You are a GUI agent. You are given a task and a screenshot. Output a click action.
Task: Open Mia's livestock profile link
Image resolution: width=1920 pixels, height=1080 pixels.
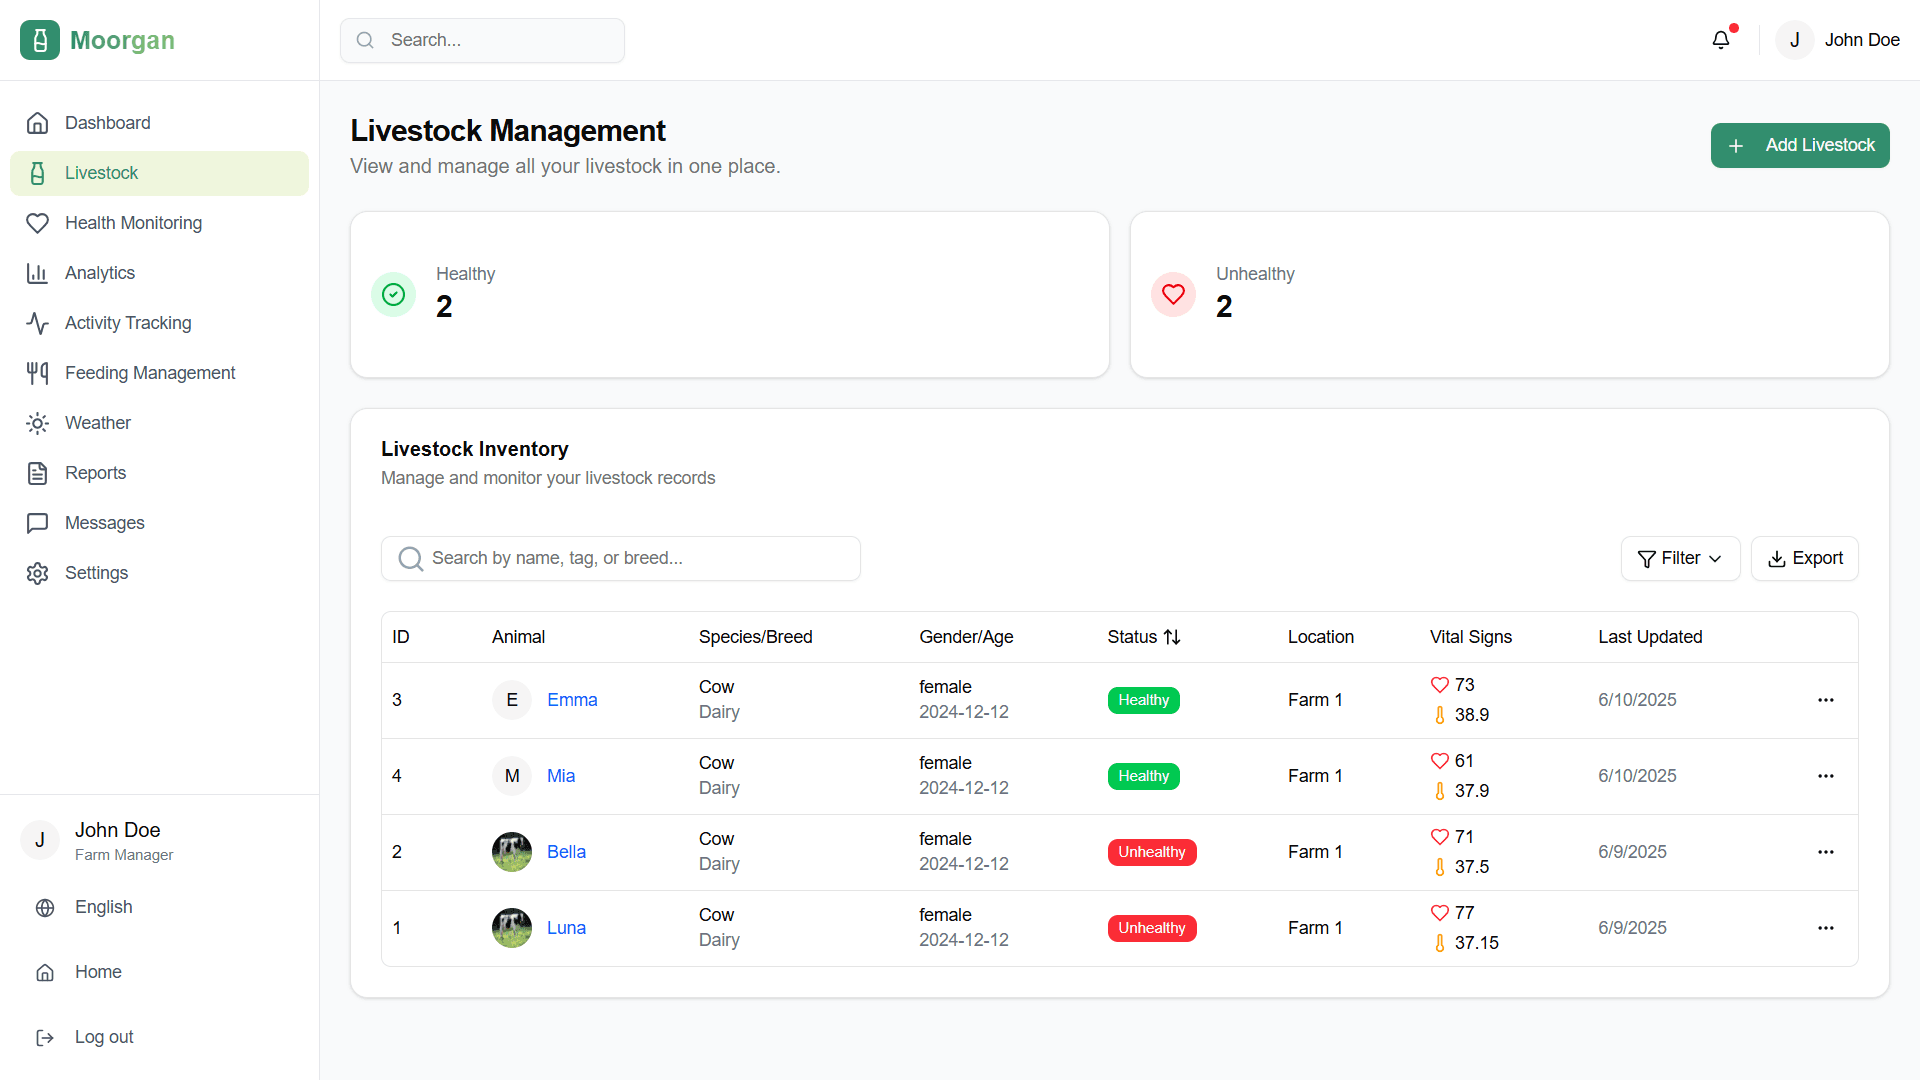click(561, 775)
